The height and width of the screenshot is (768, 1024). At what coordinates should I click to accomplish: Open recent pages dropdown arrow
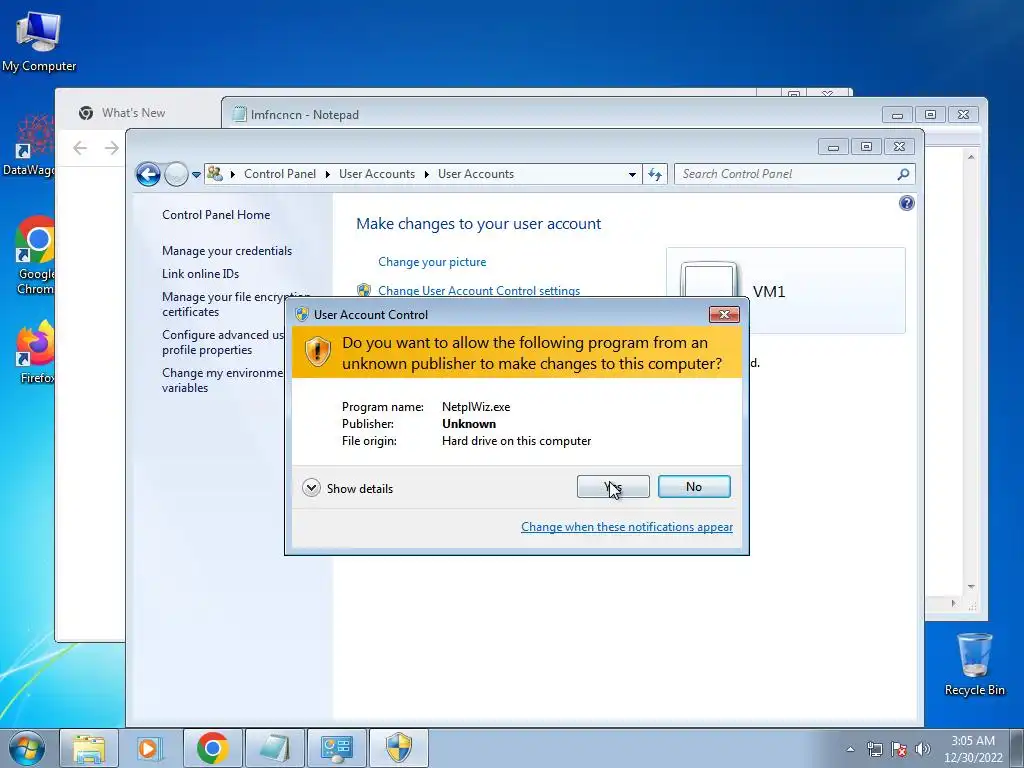point(196,175)
